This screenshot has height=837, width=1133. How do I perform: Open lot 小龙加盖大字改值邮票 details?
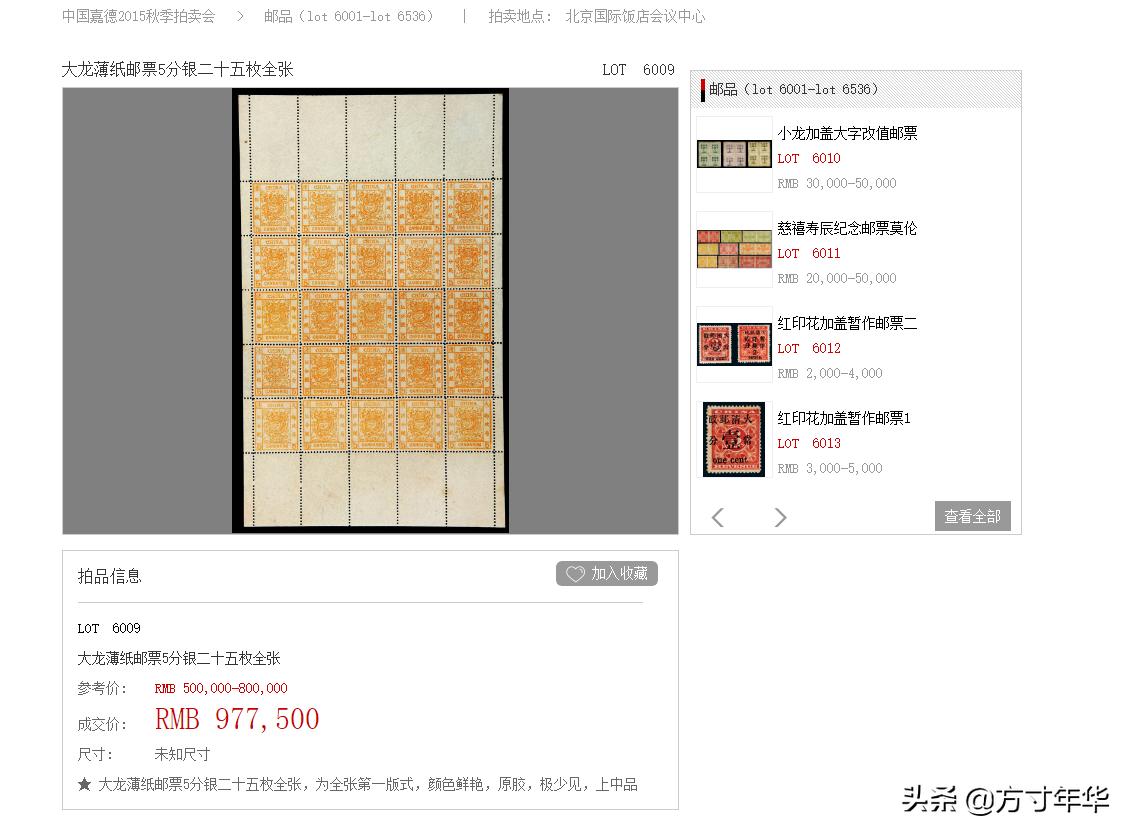(x=847, y=131)
